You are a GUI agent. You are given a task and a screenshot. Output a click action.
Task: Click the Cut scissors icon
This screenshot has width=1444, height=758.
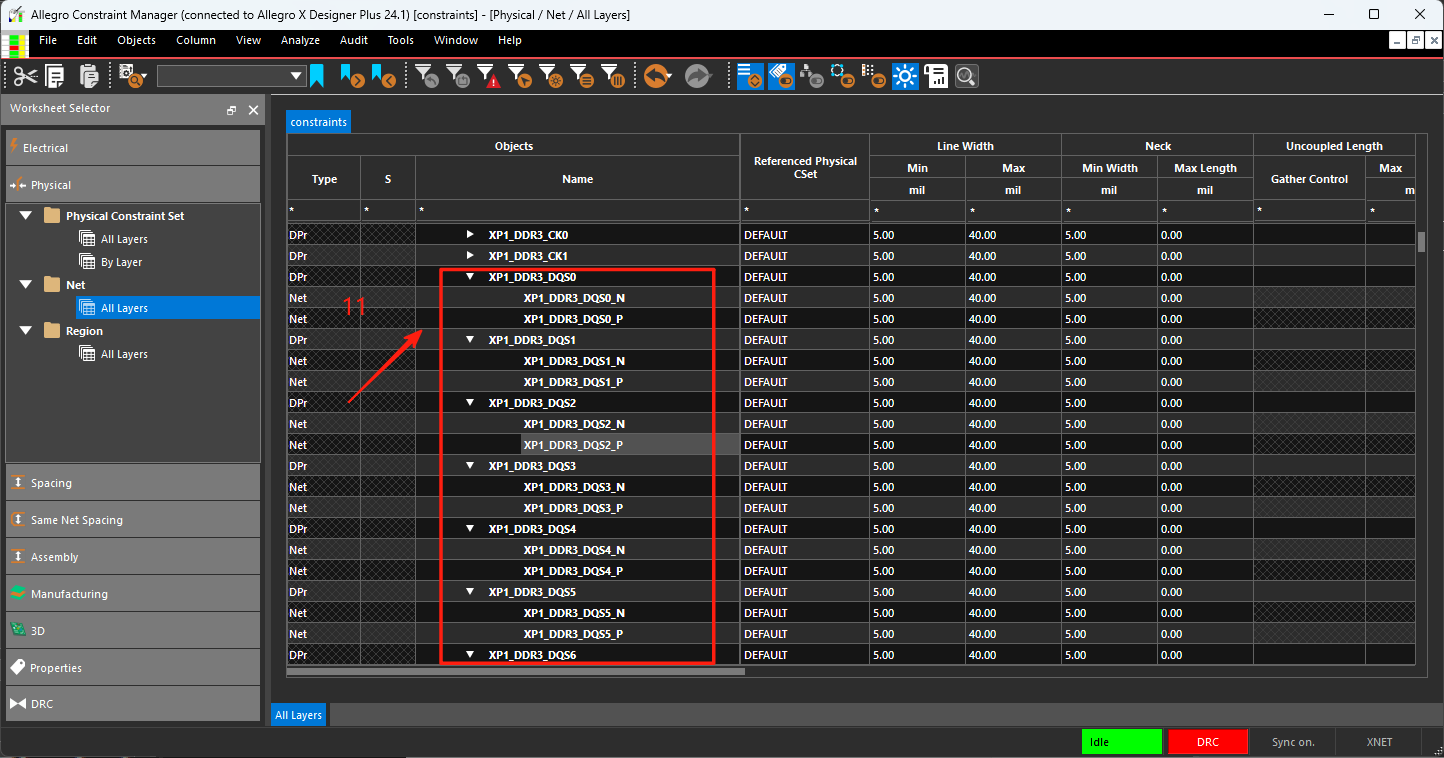tap(25, 76)
